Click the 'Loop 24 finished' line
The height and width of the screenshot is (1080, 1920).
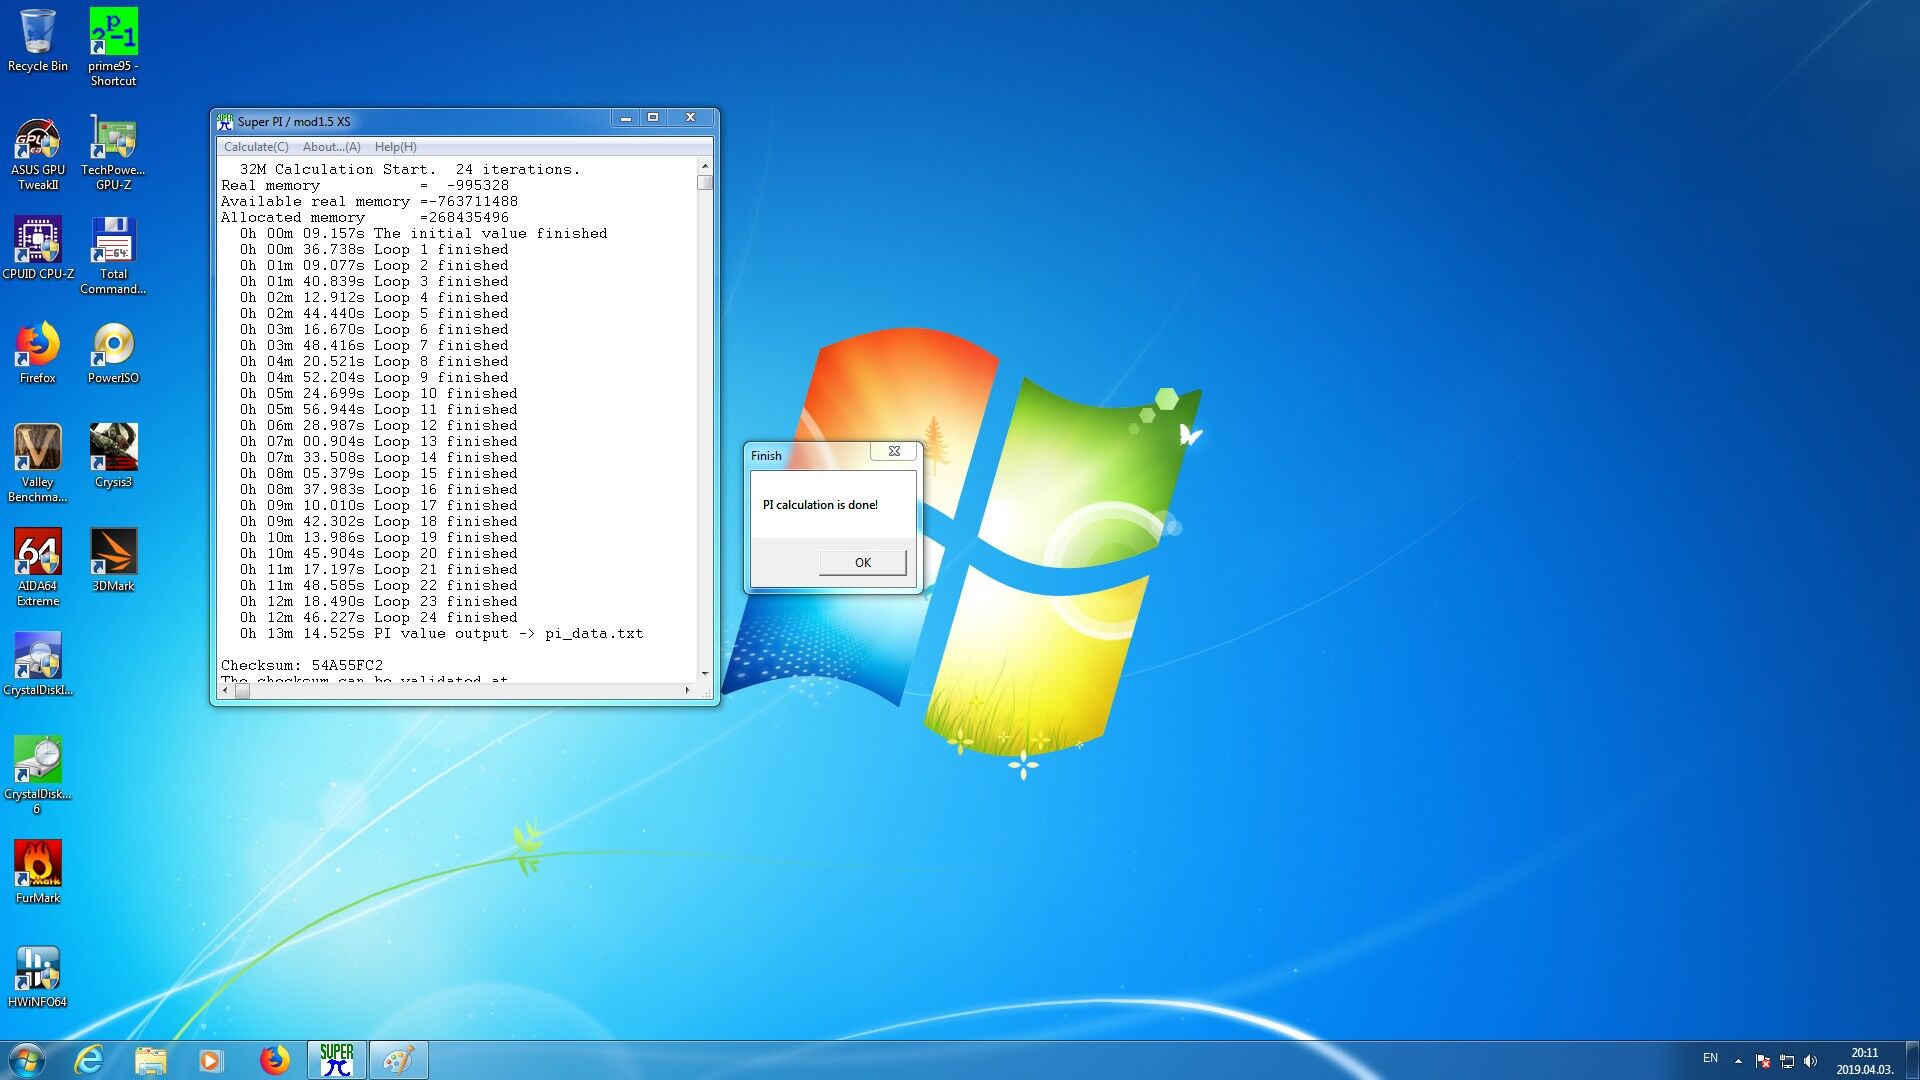[378, 617]
